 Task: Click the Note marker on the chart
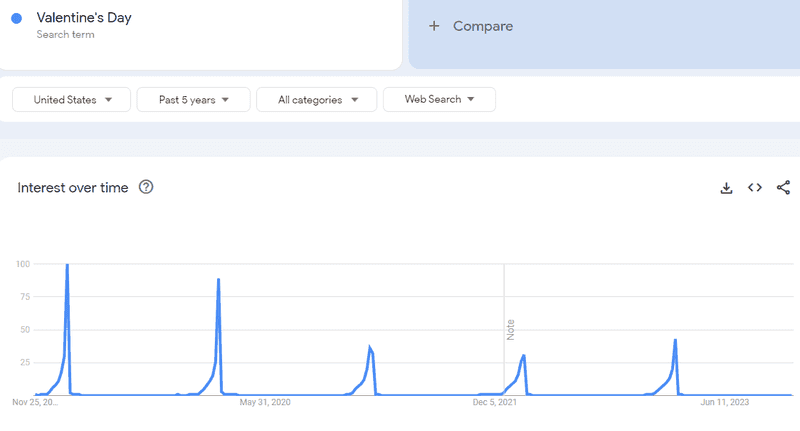click(510, 329)
